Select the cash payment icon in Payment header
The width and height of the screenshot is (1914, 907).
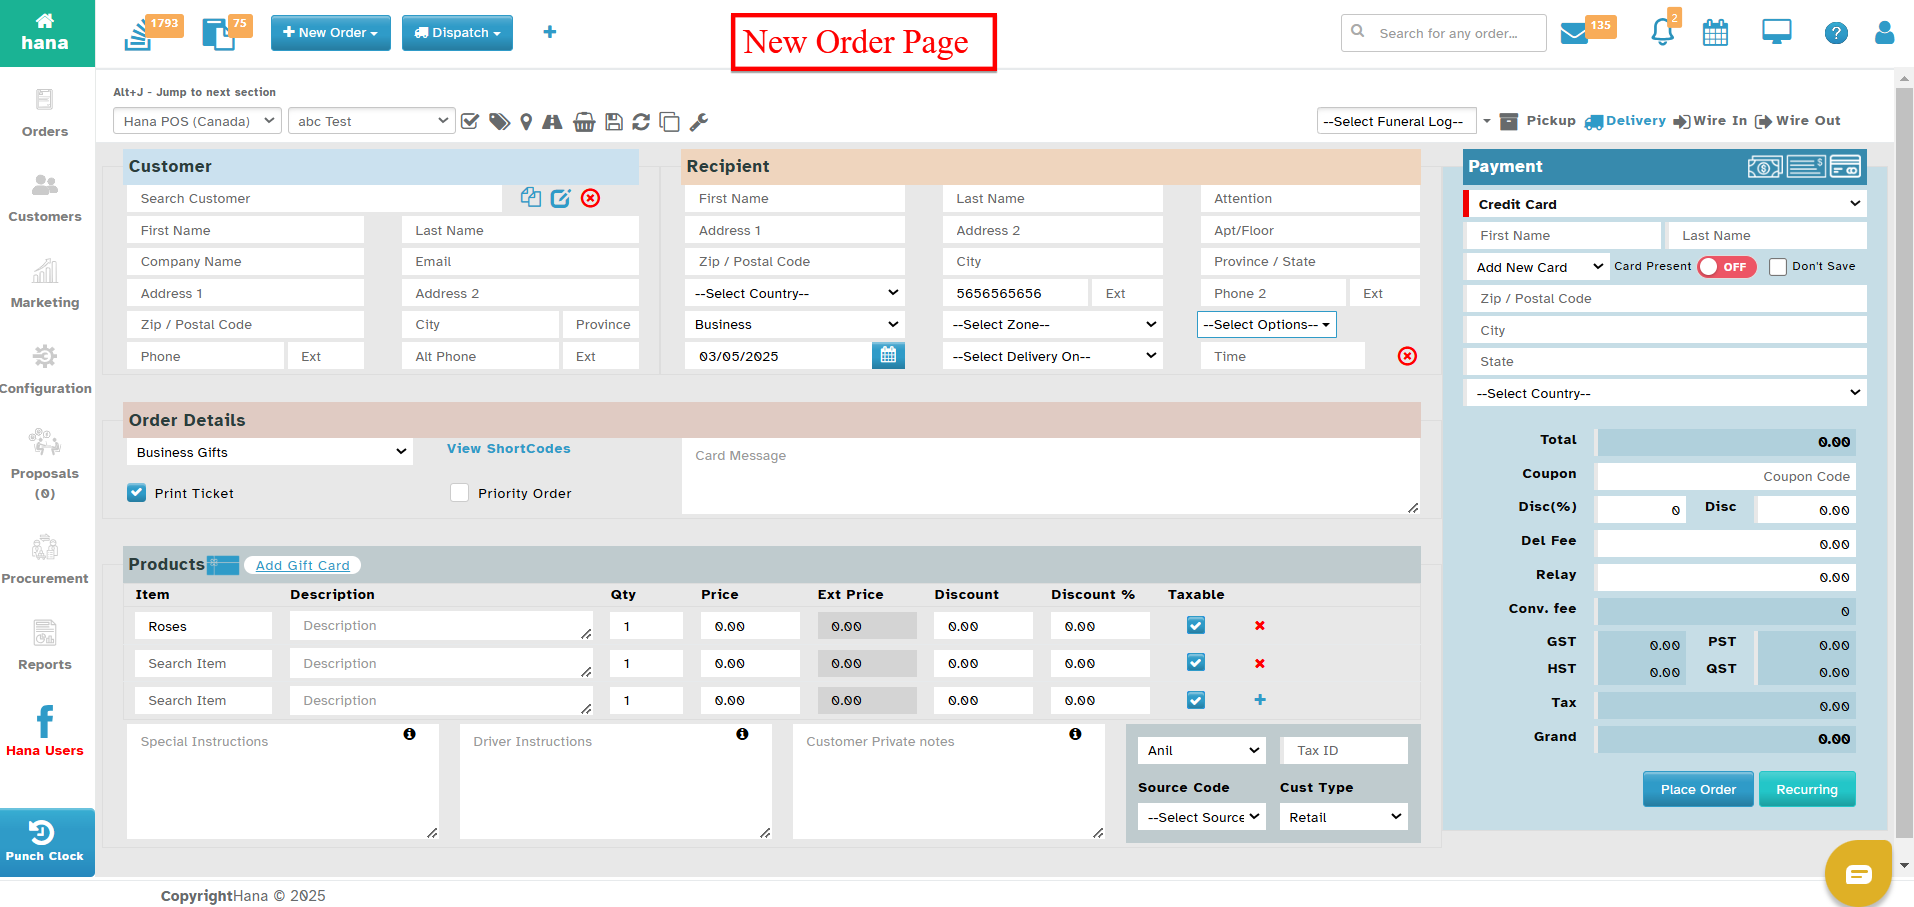1765,167
